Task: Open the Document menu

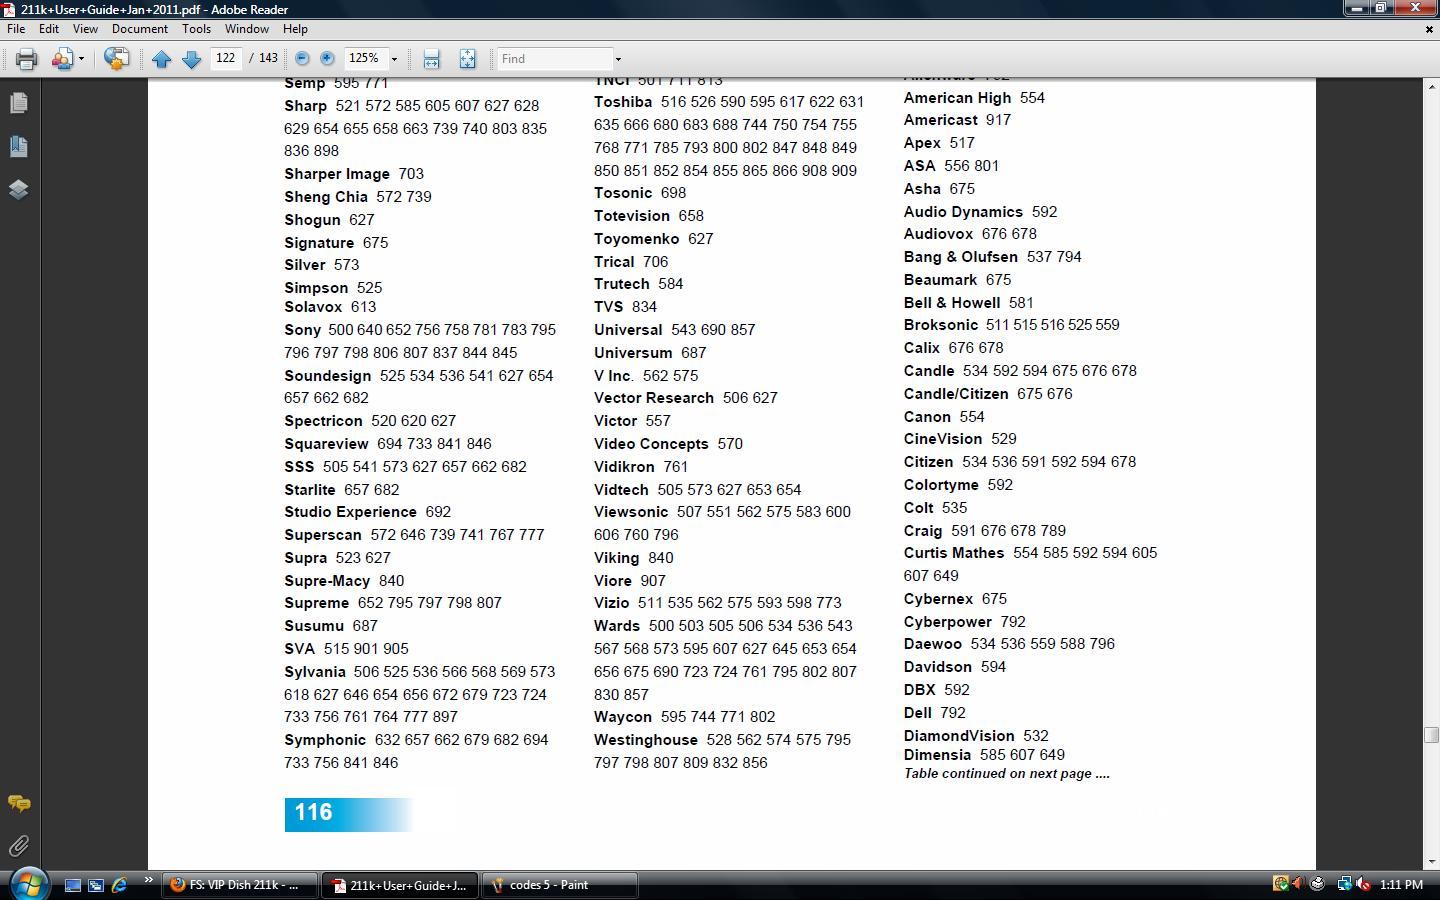Action: point(139,29)
